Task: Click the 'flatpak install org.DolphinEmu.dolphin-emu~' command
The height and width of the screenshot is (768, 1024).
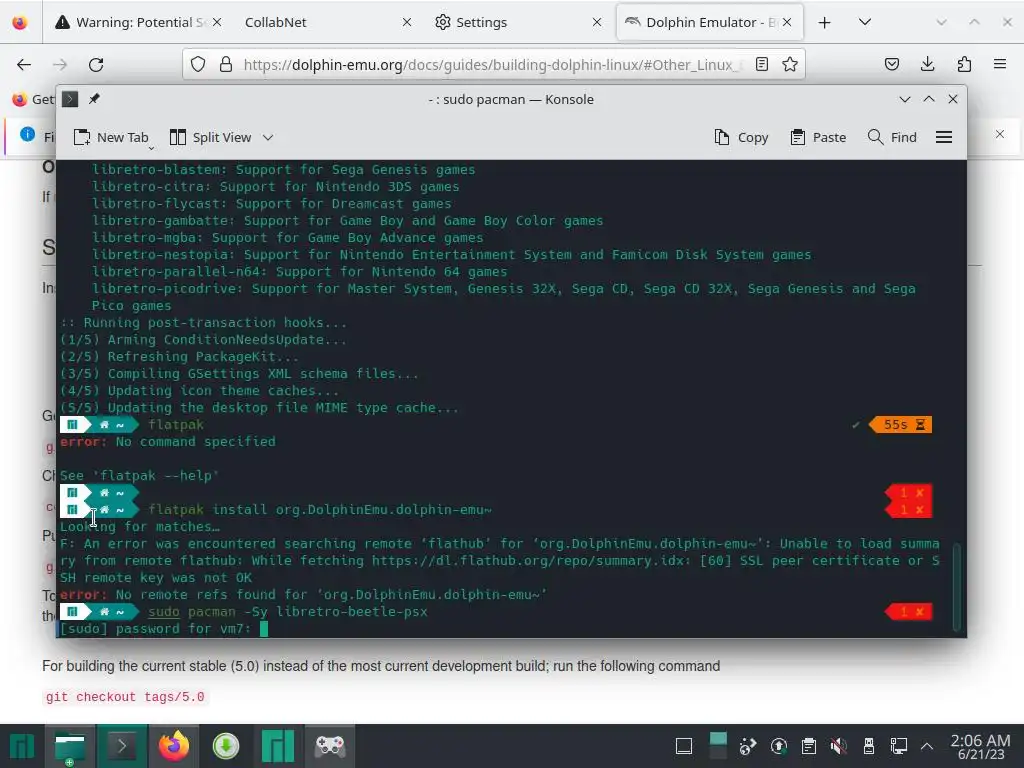Action: point(320,509)
